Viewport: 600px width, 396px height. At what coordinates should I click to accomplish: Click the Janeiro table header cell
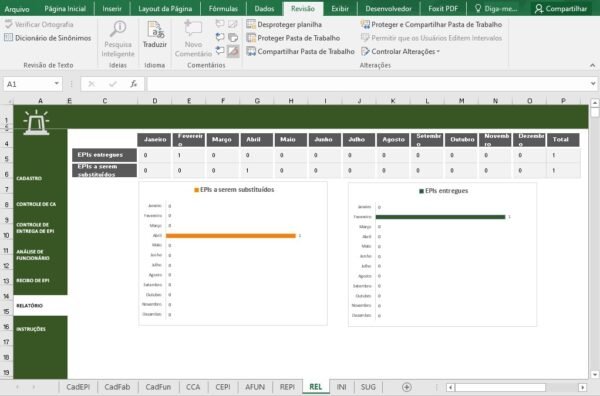pos(154,140)
